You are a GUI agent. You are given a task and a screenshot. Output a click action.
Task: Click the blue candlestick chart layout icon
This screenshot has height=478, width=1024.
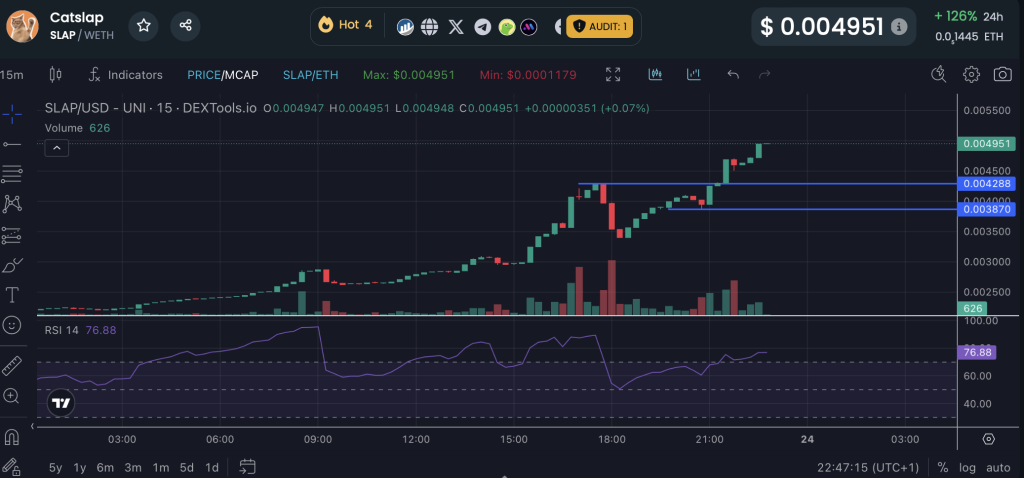[x=656, y=74]
